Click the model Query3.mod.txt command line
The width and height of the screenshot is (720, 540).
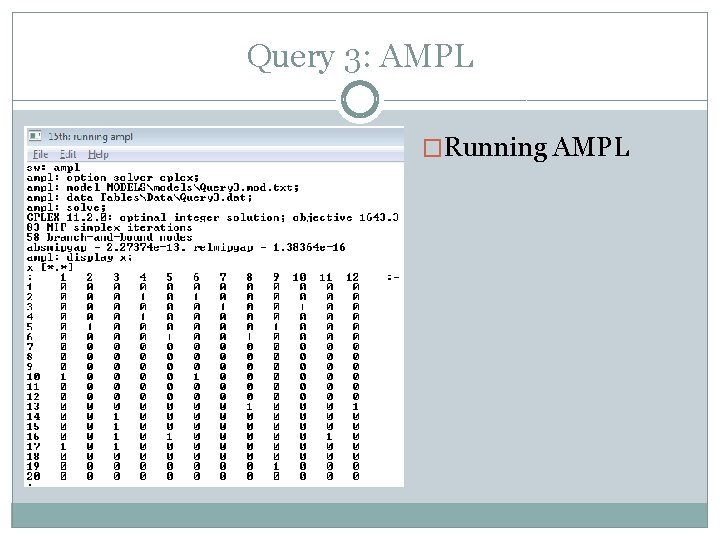[163, 188]
